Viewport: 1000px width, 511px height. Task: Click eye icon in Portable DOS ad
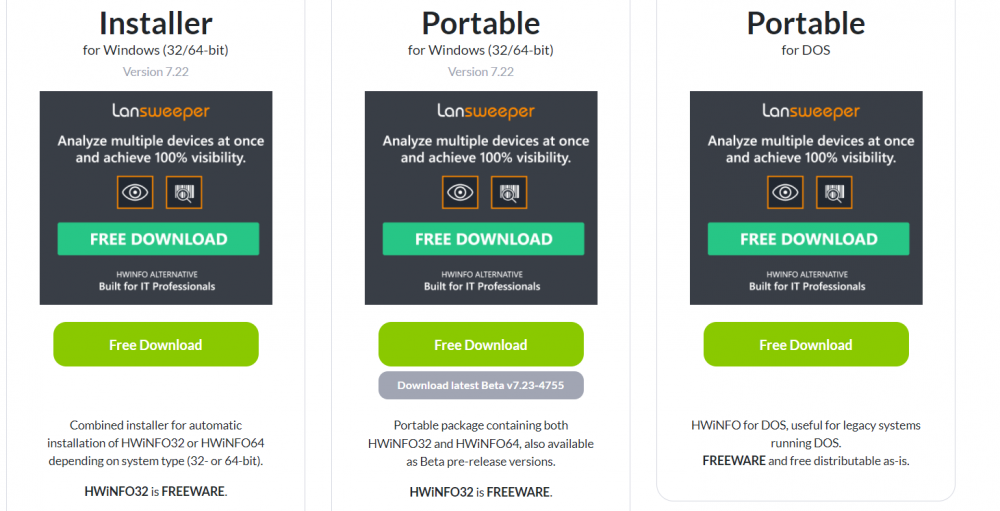click(x=785, y=192)
